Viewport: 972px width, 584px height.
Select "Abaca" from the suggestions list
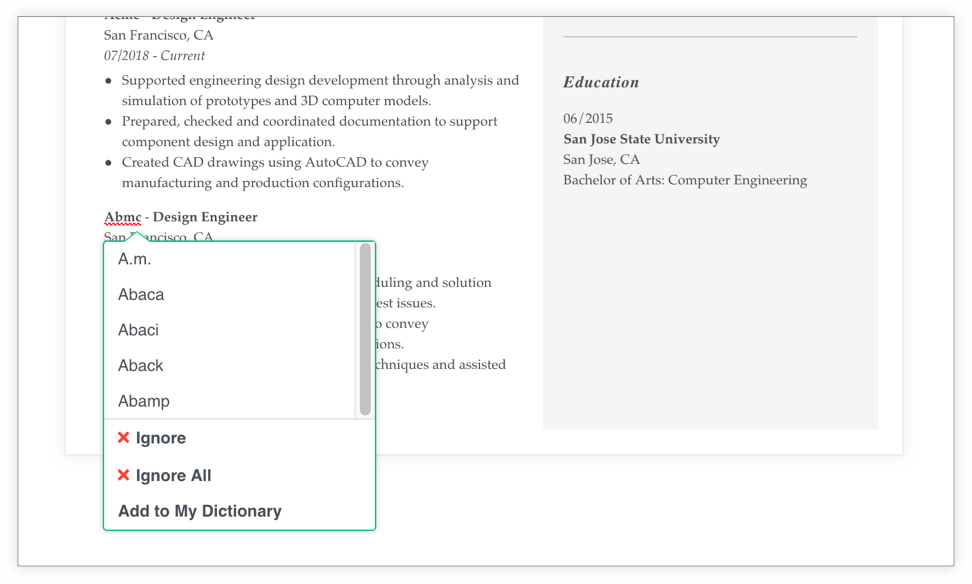[x=141, y=295]
